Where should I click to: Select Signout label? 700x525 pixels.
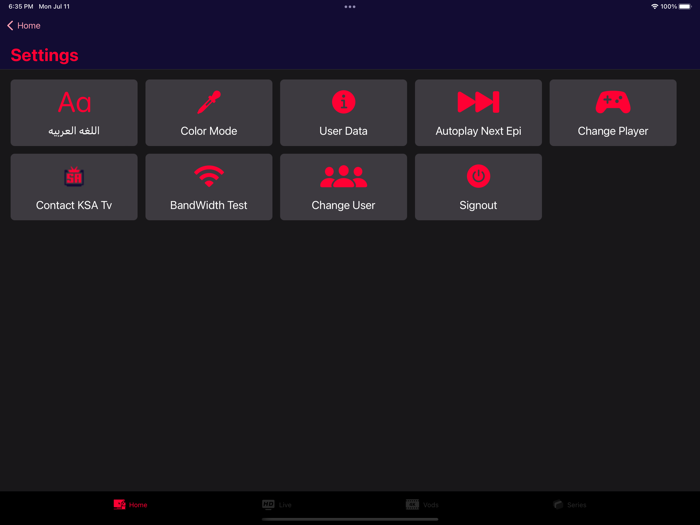pos(478,205)
